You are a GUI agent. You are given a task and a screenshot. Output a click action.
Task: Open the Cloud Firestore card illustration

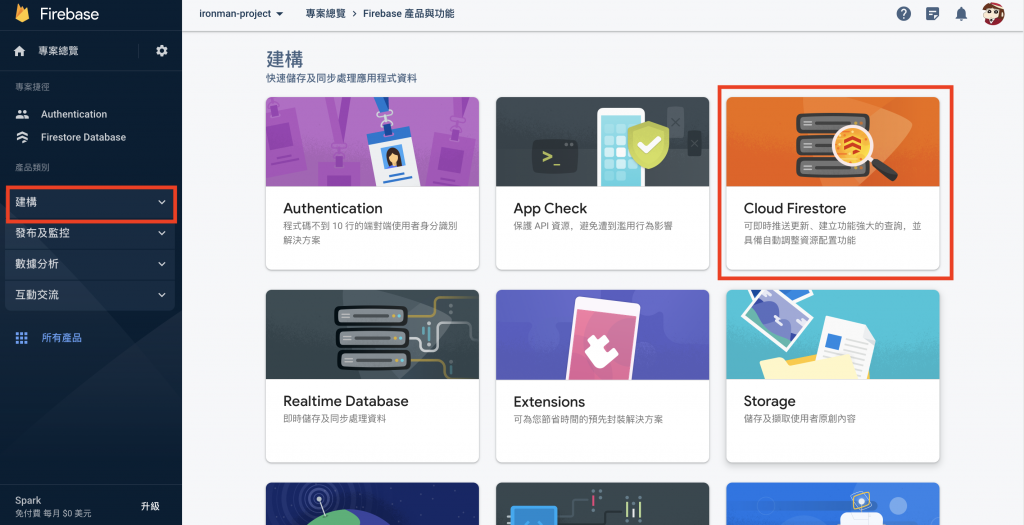click(833, 142)
